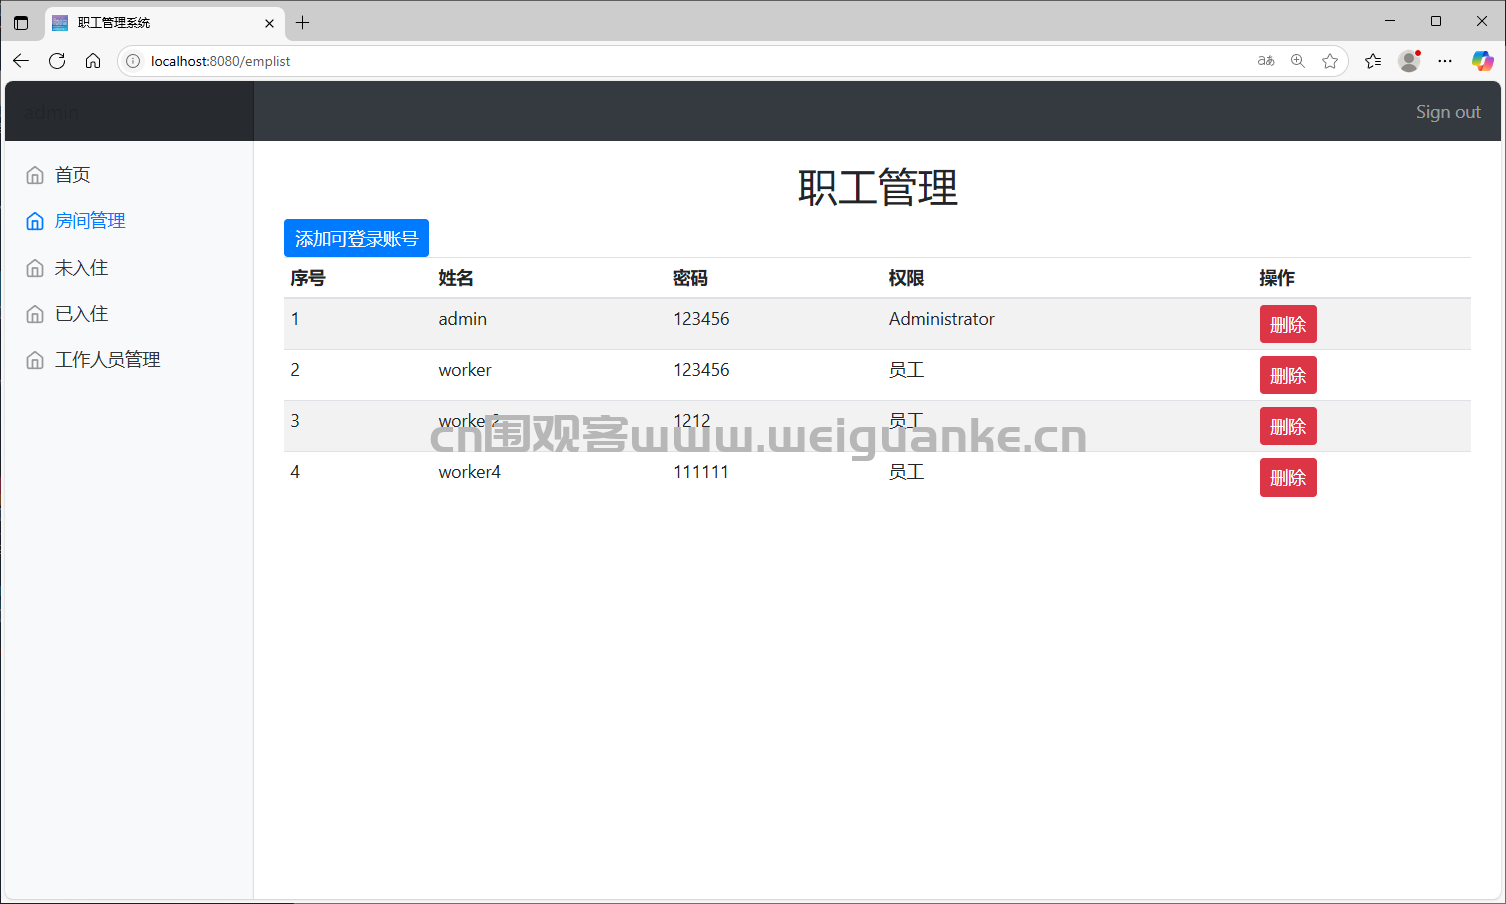Select the 房间管理 sidebar icon
1506x904 pixels.
pyautogui.click(x=34, y=220)
